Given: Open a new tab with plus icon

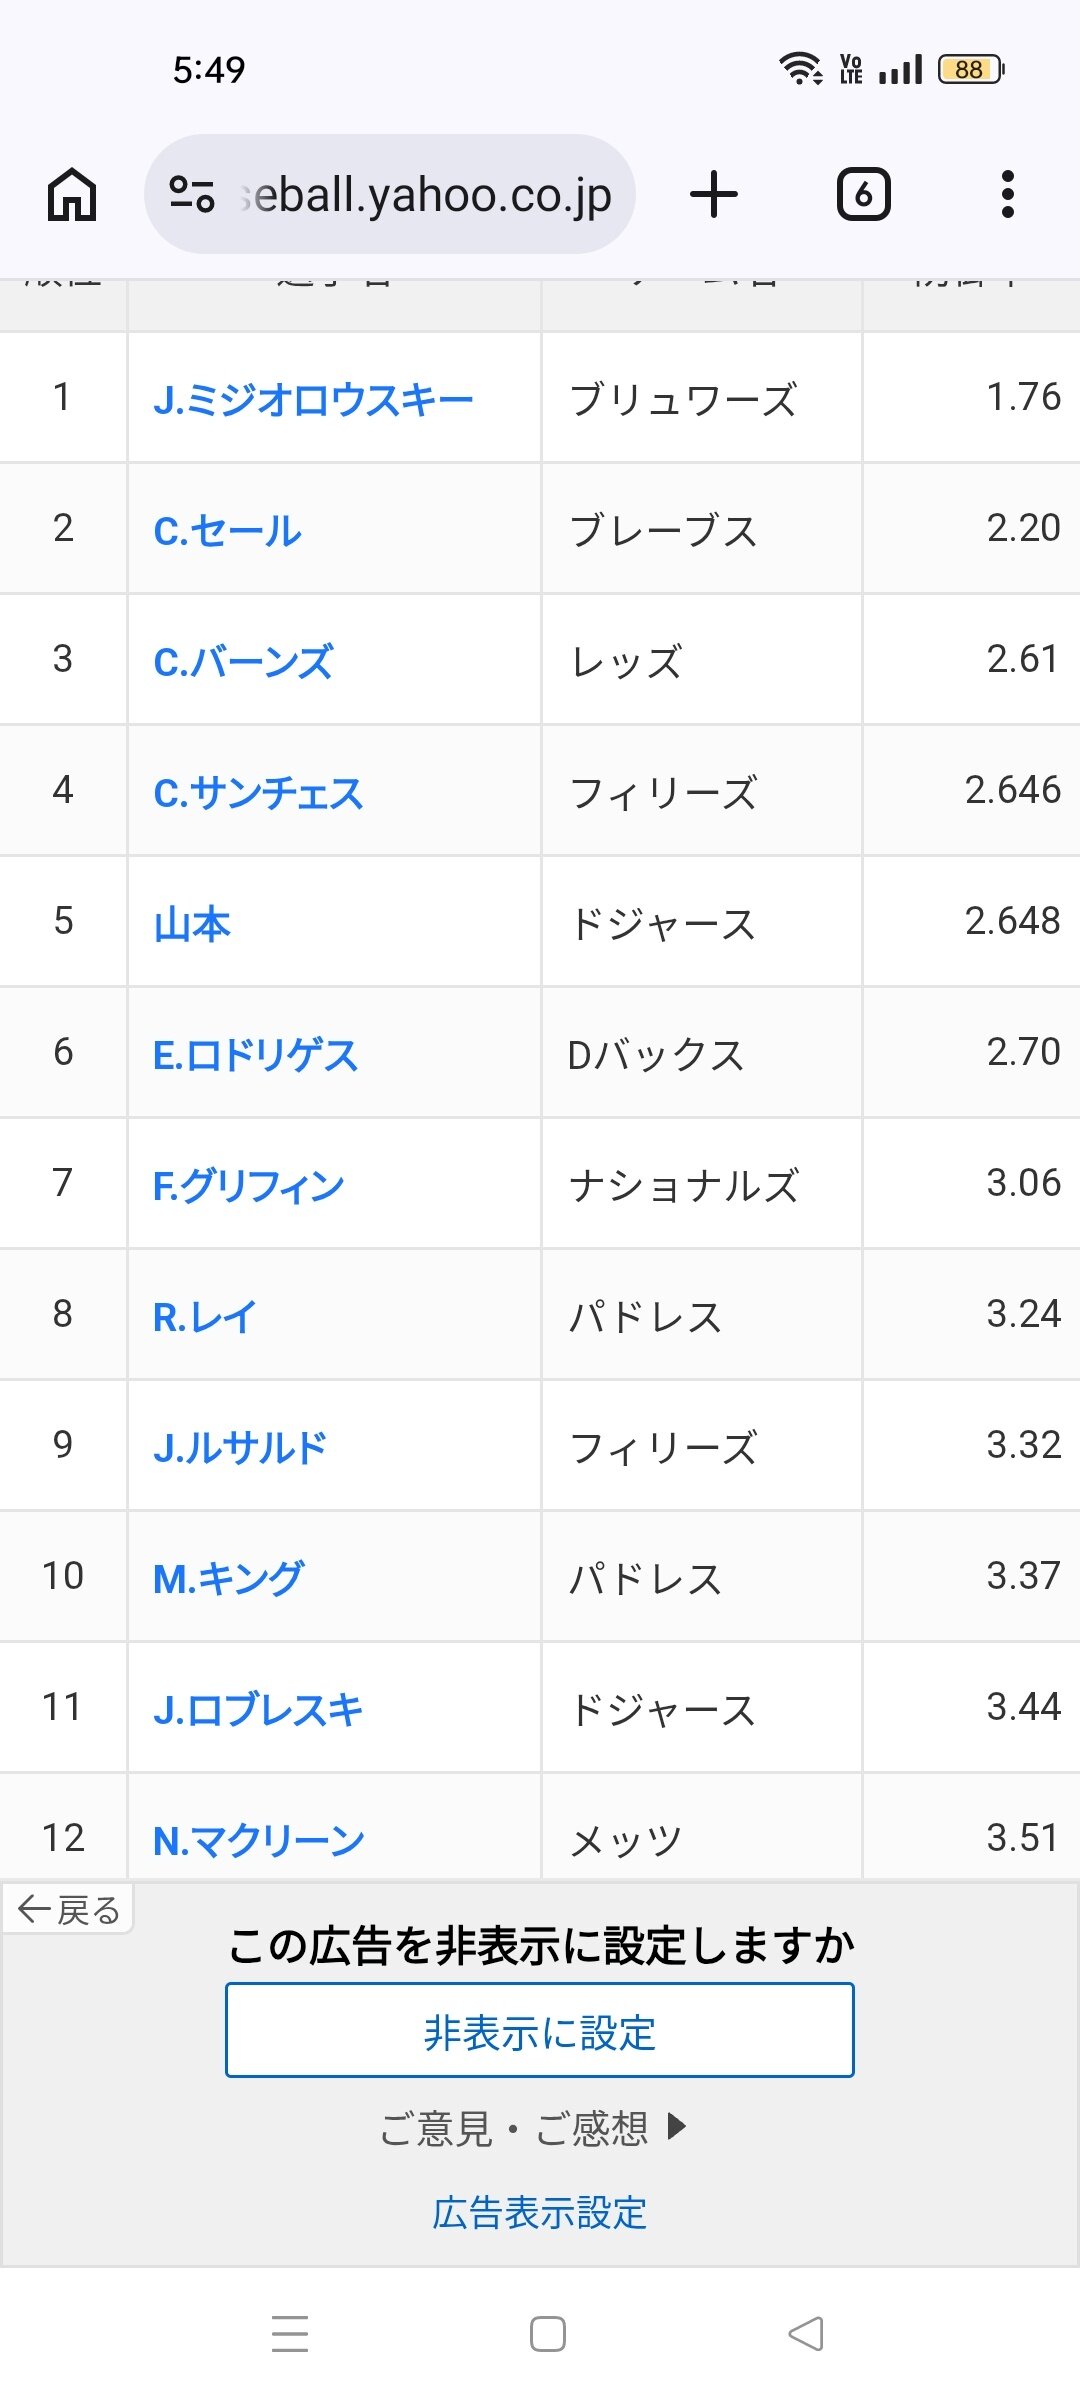Looking at the screenshot, I should point(714,194).
